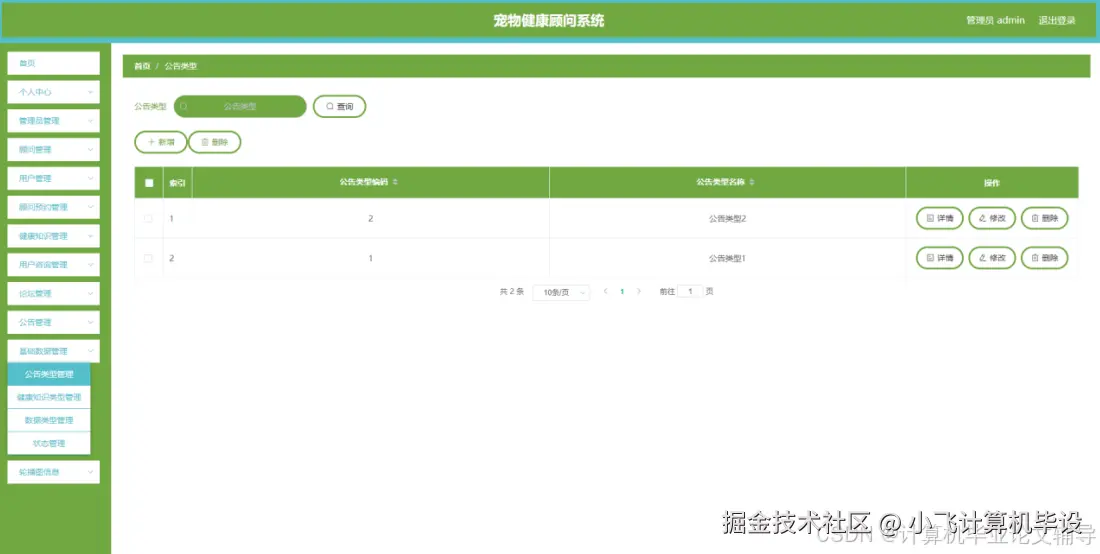Tick the select-all checkbox in table header
Viewport: 1100px width, 554px height.
(149, 183)
